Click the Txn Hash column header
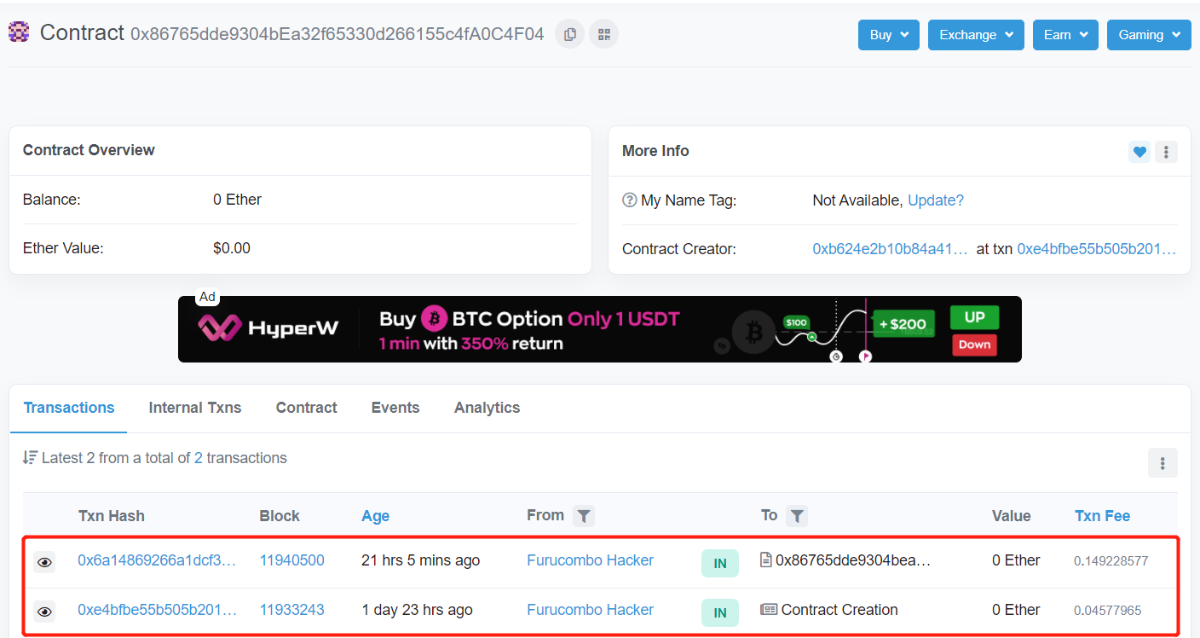 111,516
